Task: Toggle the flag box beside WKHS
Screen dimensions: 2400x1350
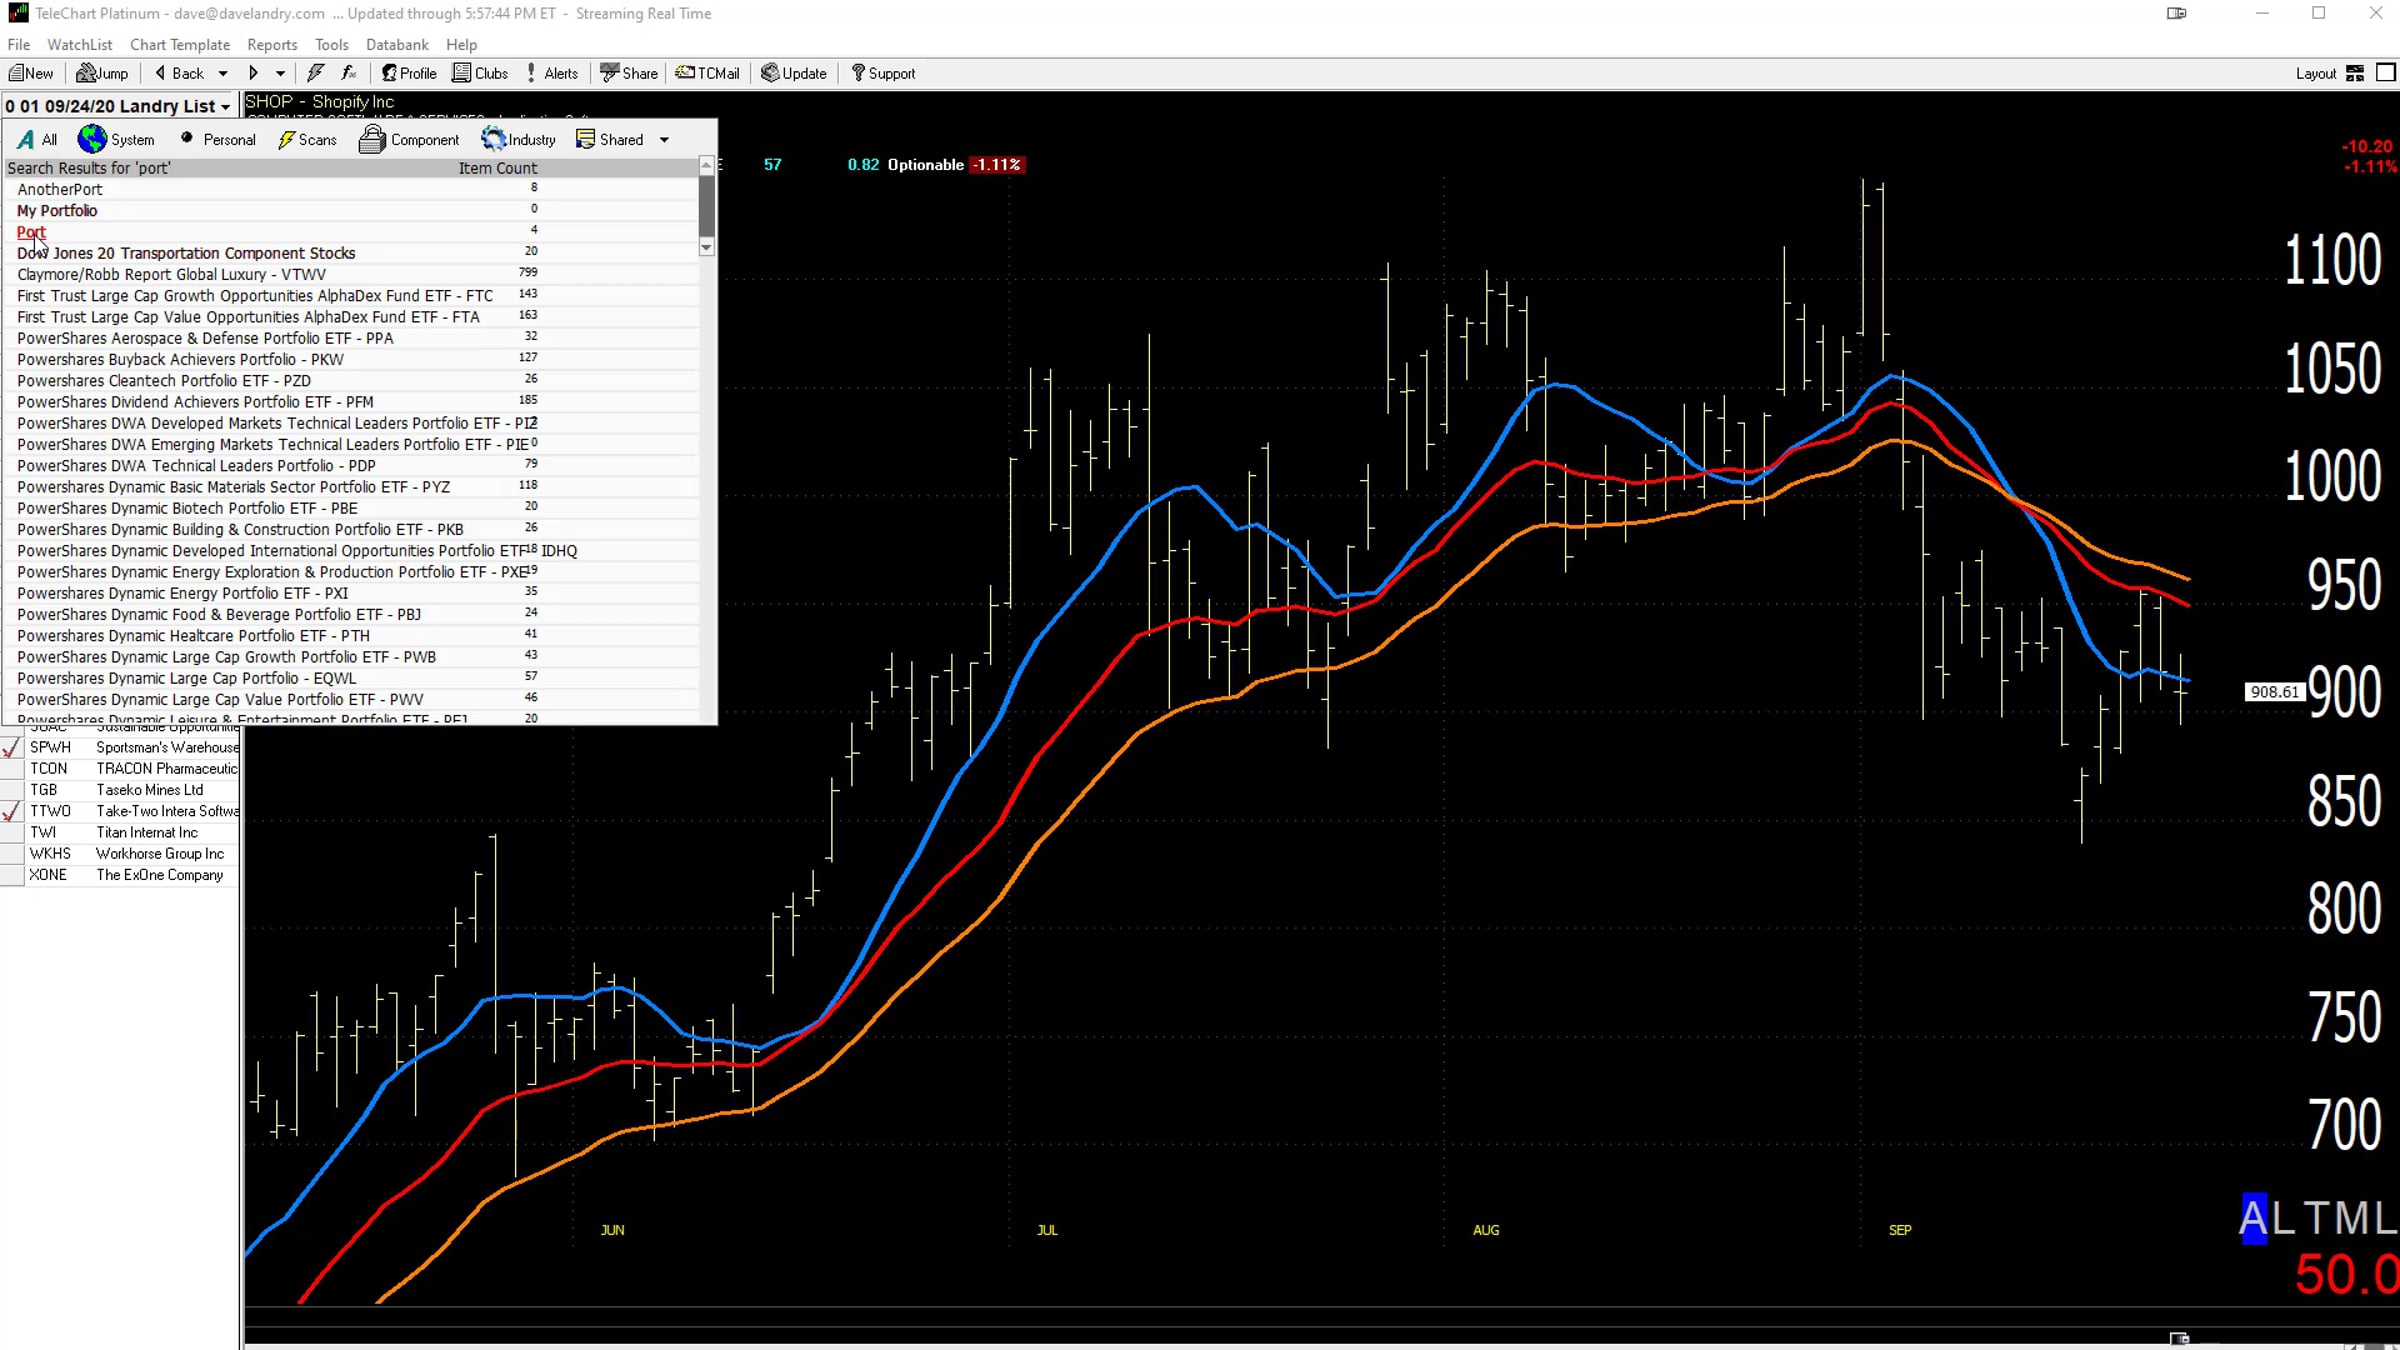Action: click(12, 854)
